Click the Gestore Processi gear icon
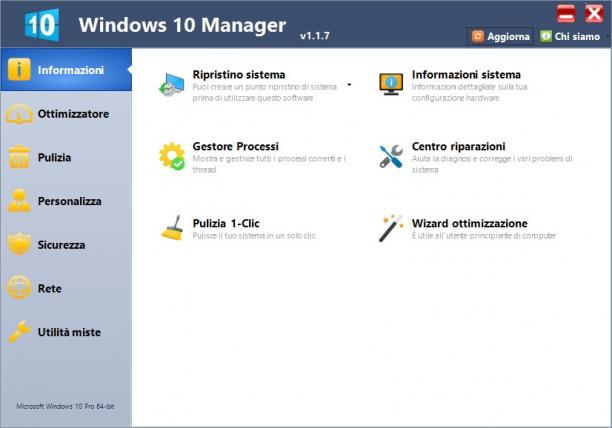This screenshot has width=612, height=428. [x=172, y=156]
